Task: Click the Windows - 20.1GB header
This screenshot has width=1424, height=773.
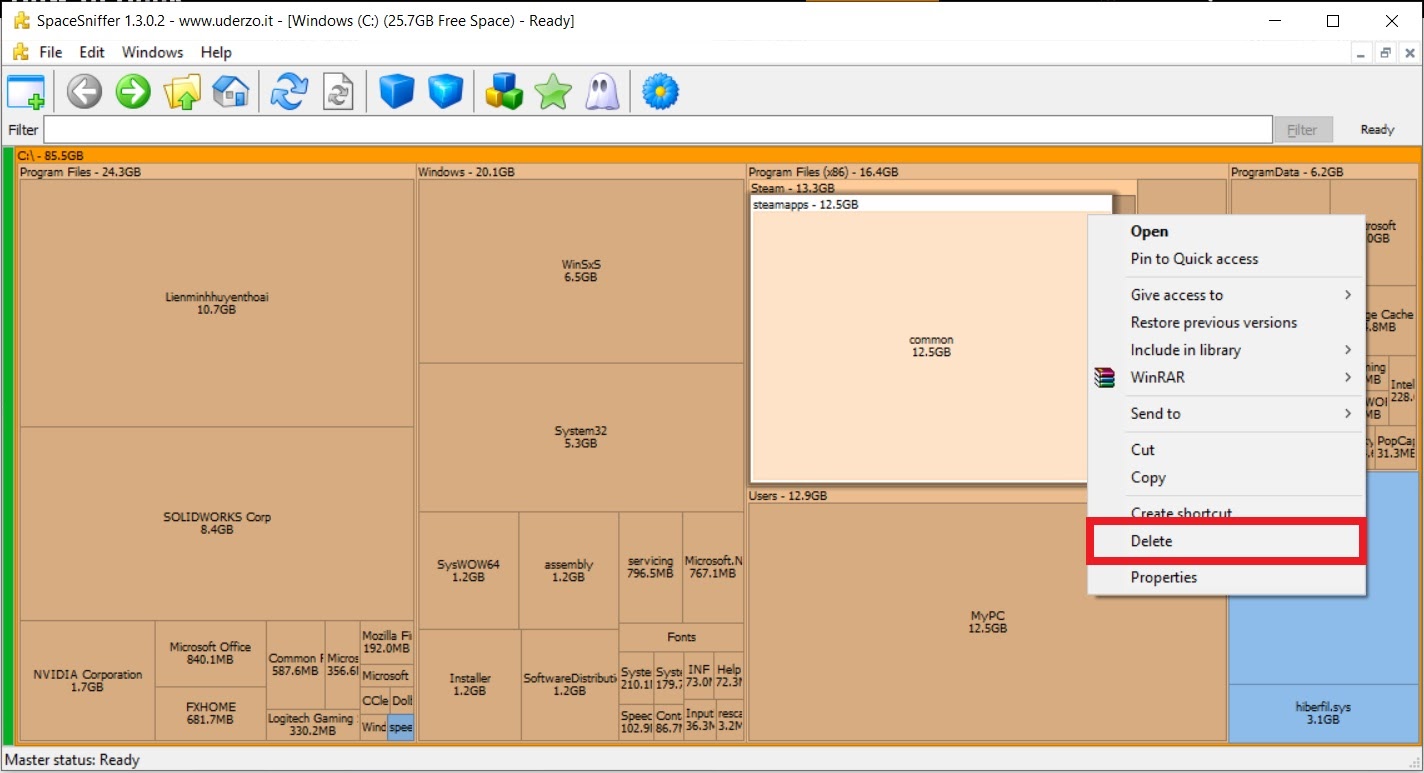Action: pyautogui.click(x=580, y=172)
